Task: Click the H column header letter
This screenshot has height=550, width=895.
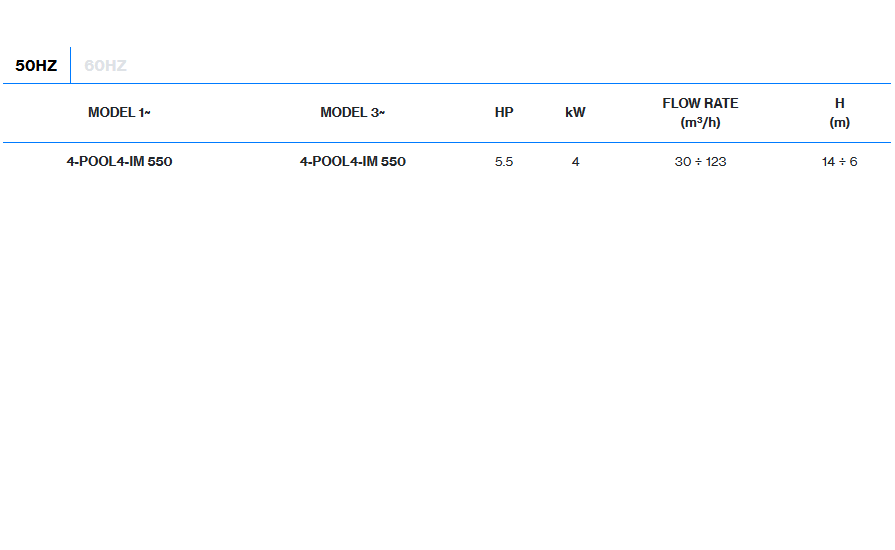Action: tap(839, 104)
